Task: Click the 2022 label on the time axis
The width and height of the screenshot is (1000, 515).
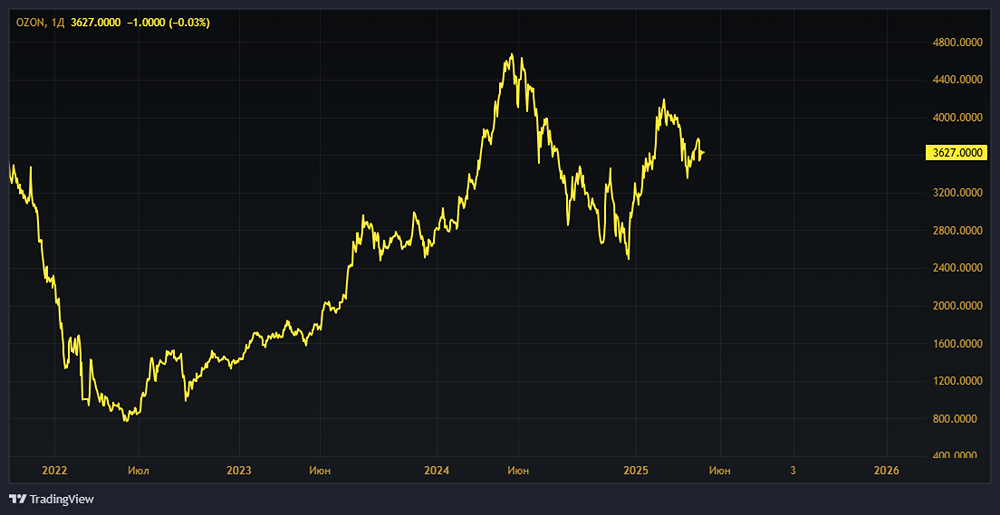Action: point(54,471)
